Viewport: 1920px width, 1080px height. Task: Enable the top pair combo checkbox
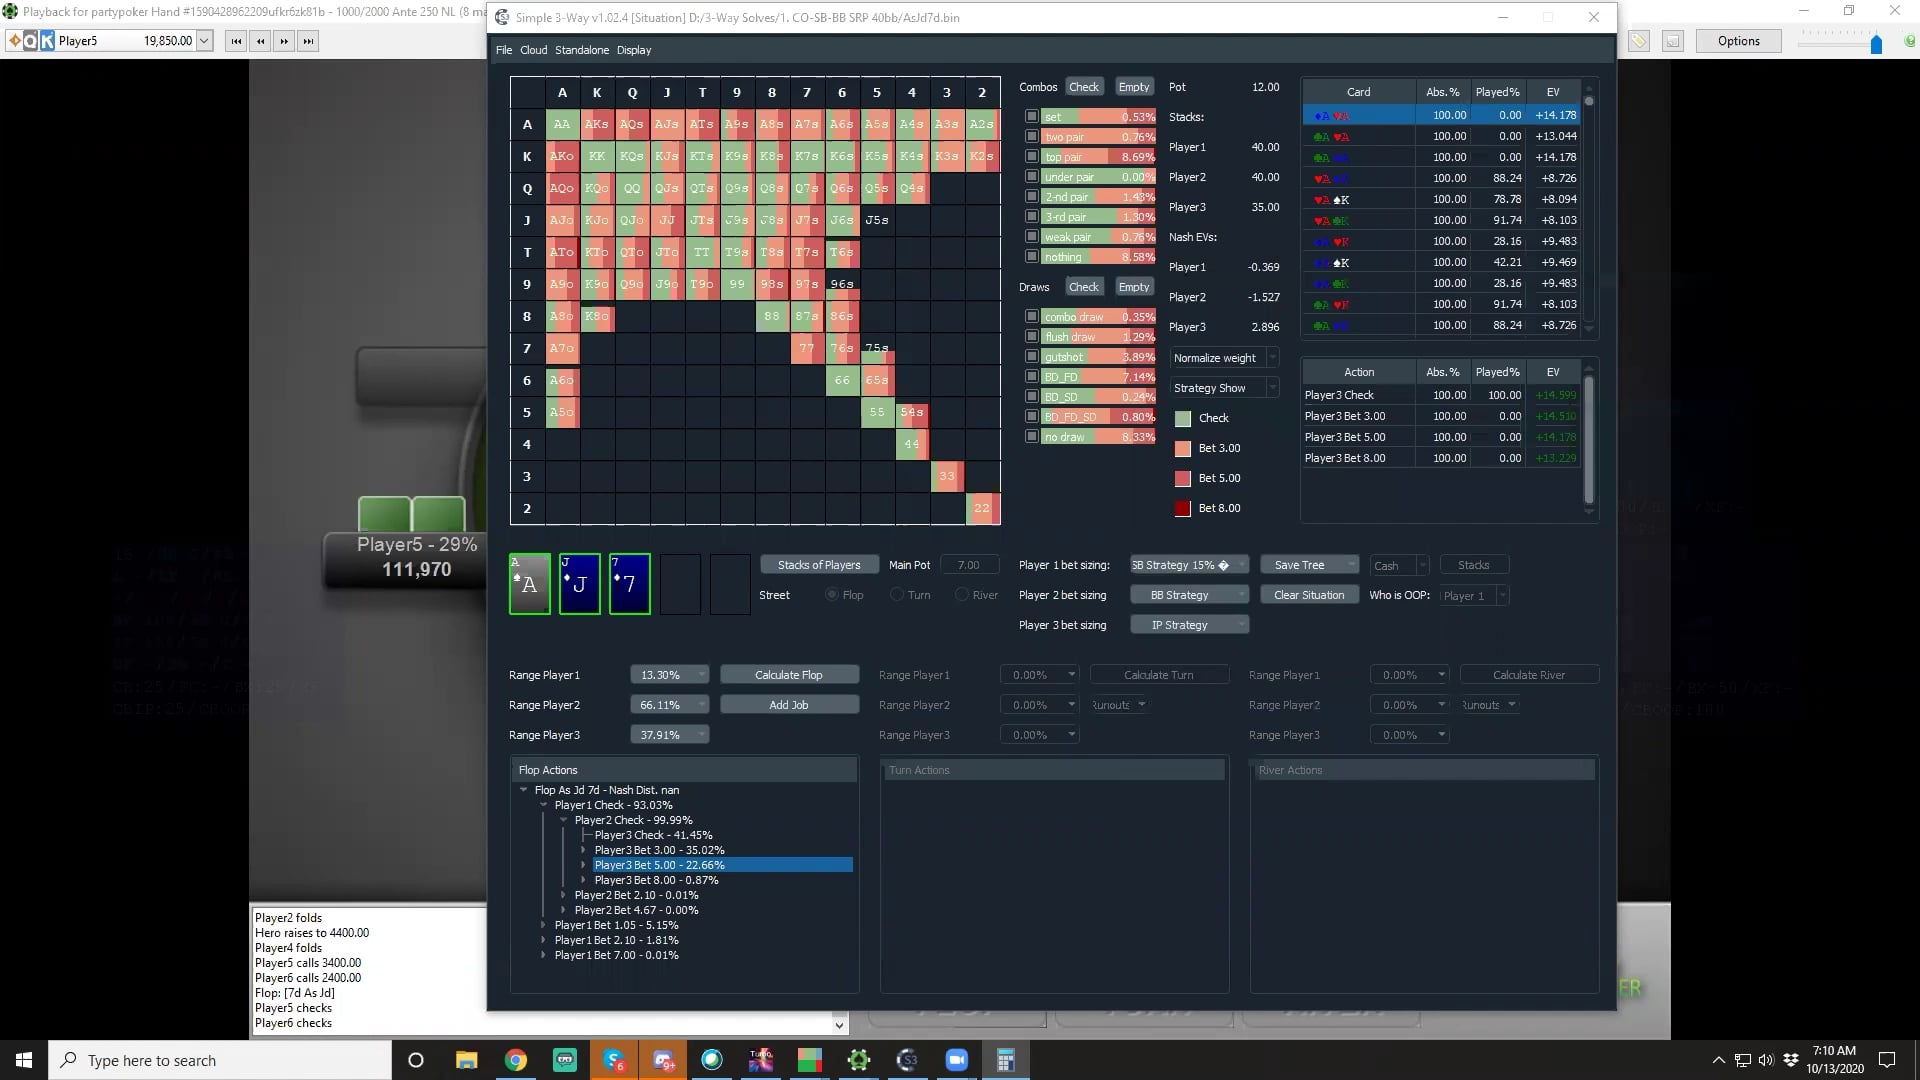[1031, 157]
